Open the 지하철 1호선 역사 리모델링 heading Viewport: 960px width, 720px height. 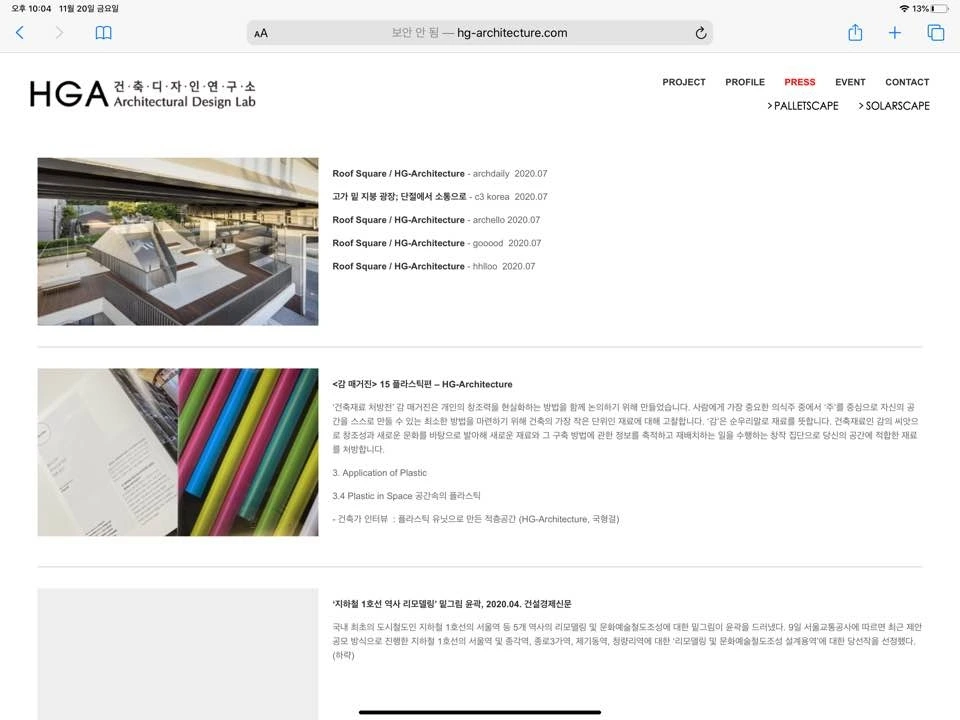[452, 604]
